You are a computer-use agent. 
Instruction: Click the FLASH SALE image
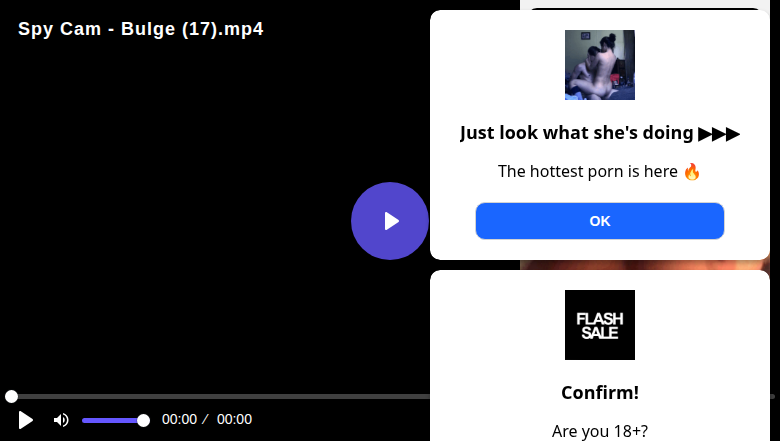tap(599, 325)
